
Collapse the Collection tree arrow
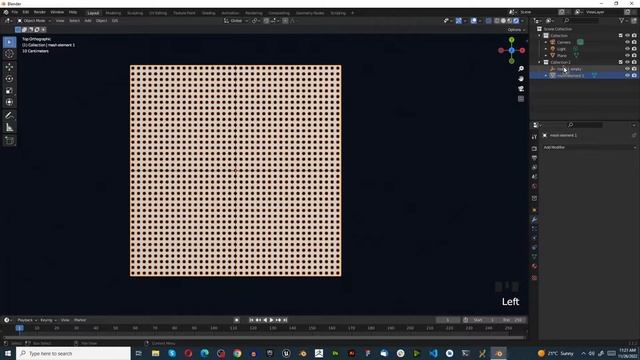(540, 36)
